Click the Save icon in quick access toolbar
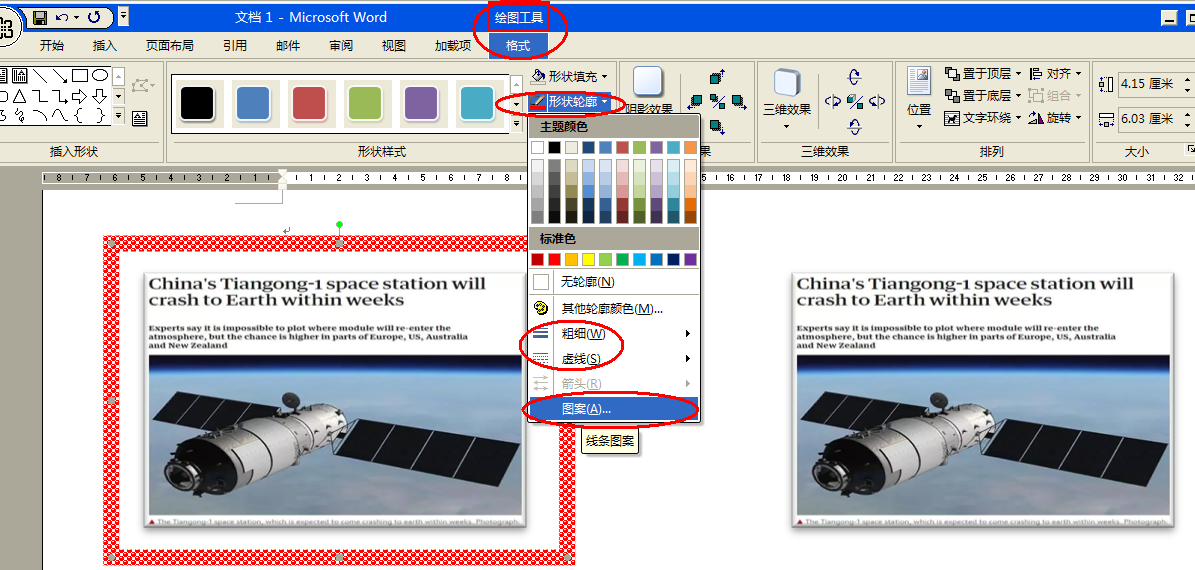 pos(40,16)
